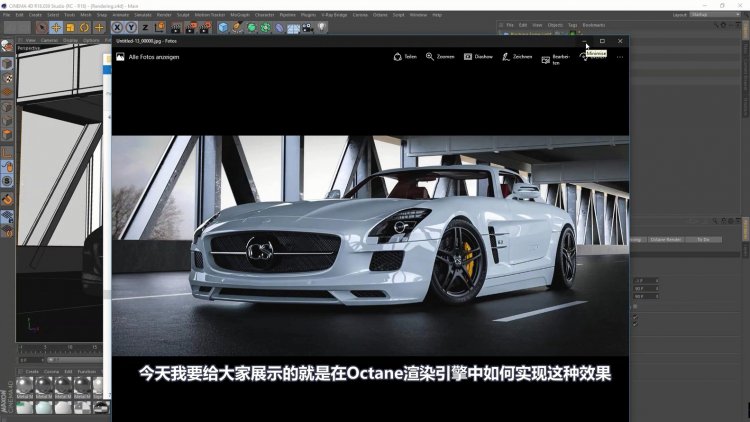Open Tags menu in Object Manager
Viewport: 750px width, 422px height.
[573, 25]
